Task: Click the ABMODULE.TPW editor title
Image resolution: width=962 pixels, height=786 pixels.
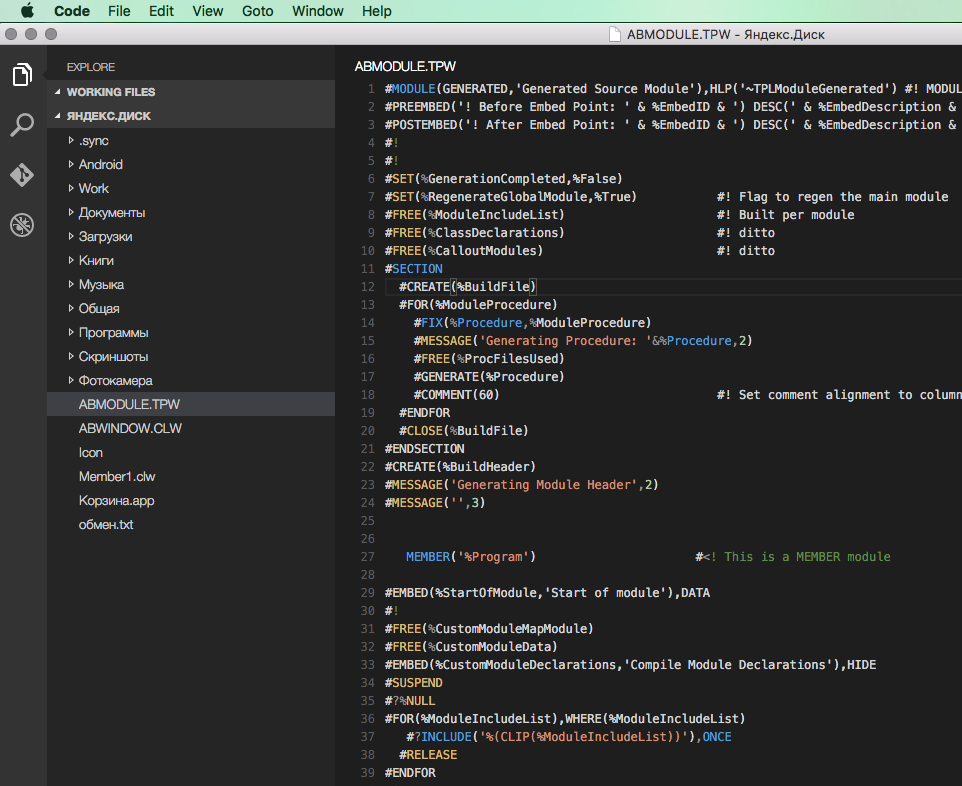Action: [405, 67]
